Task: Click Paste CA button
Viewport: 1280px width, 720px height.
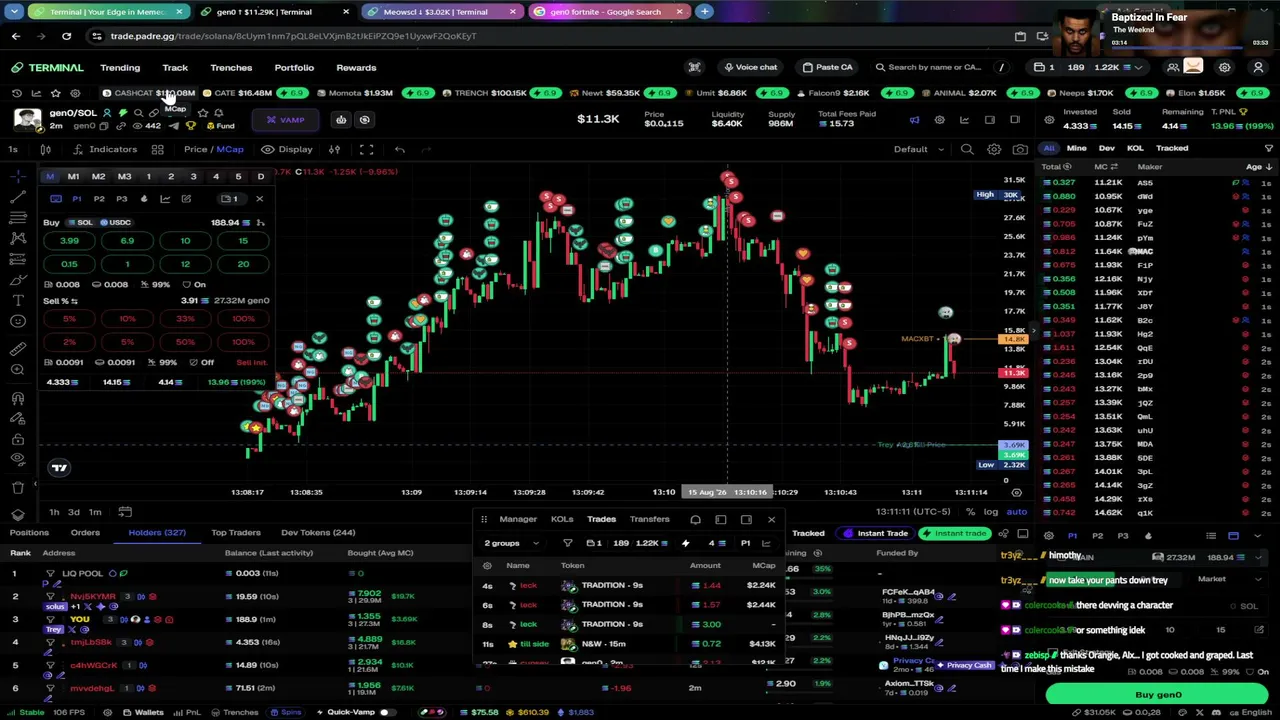Action: pyautogui.click(x=827, y=67)
